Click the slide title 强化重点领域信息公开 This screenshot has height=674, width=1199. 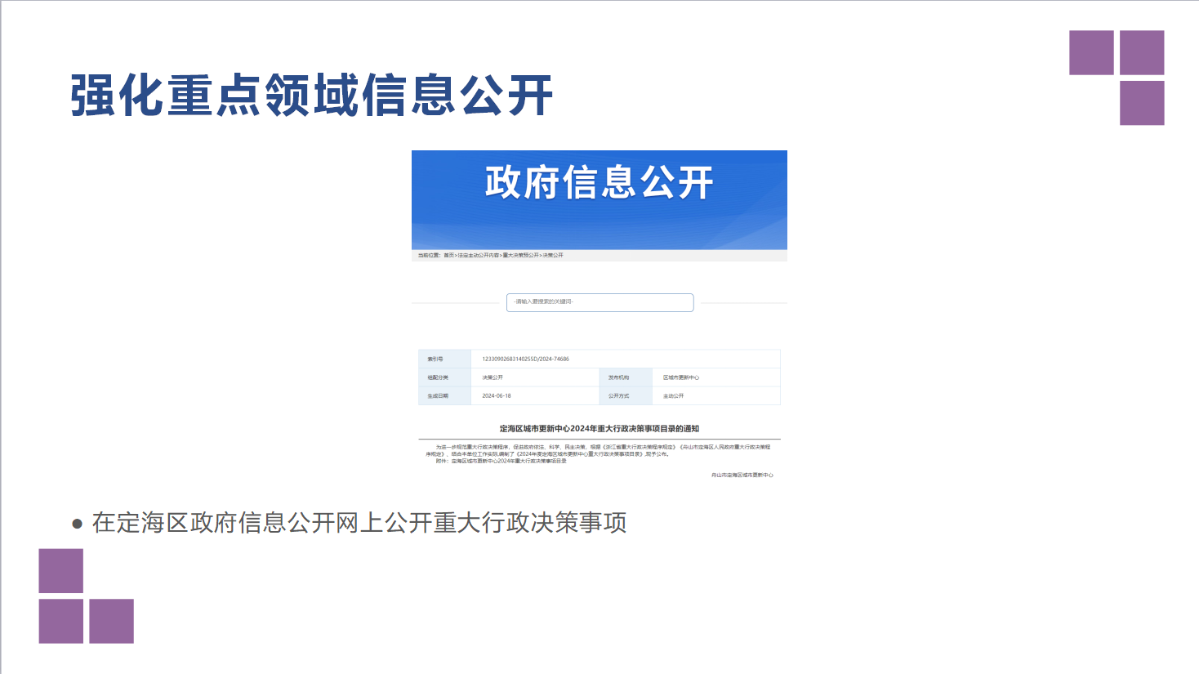click(x=311, y=95)
